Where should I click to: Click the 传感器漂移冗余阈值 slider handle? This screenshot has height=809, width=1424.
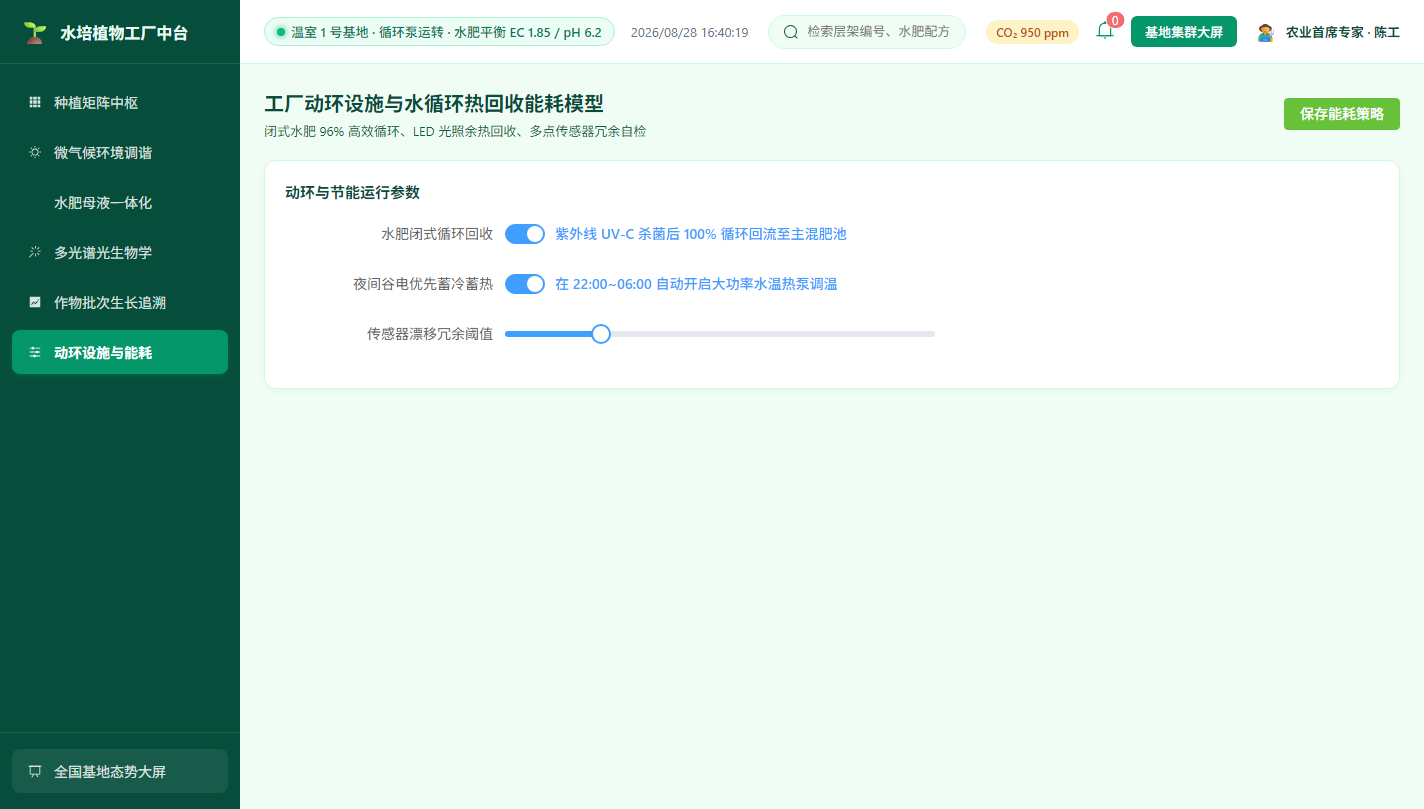(x=601, y=334)
